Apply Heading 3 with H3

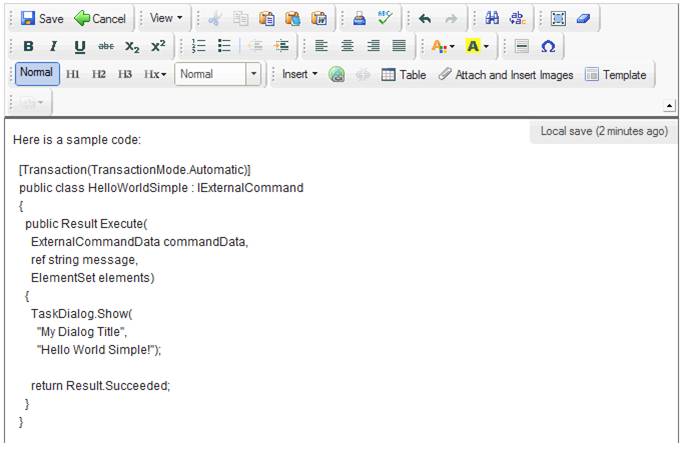click(125, 75)
